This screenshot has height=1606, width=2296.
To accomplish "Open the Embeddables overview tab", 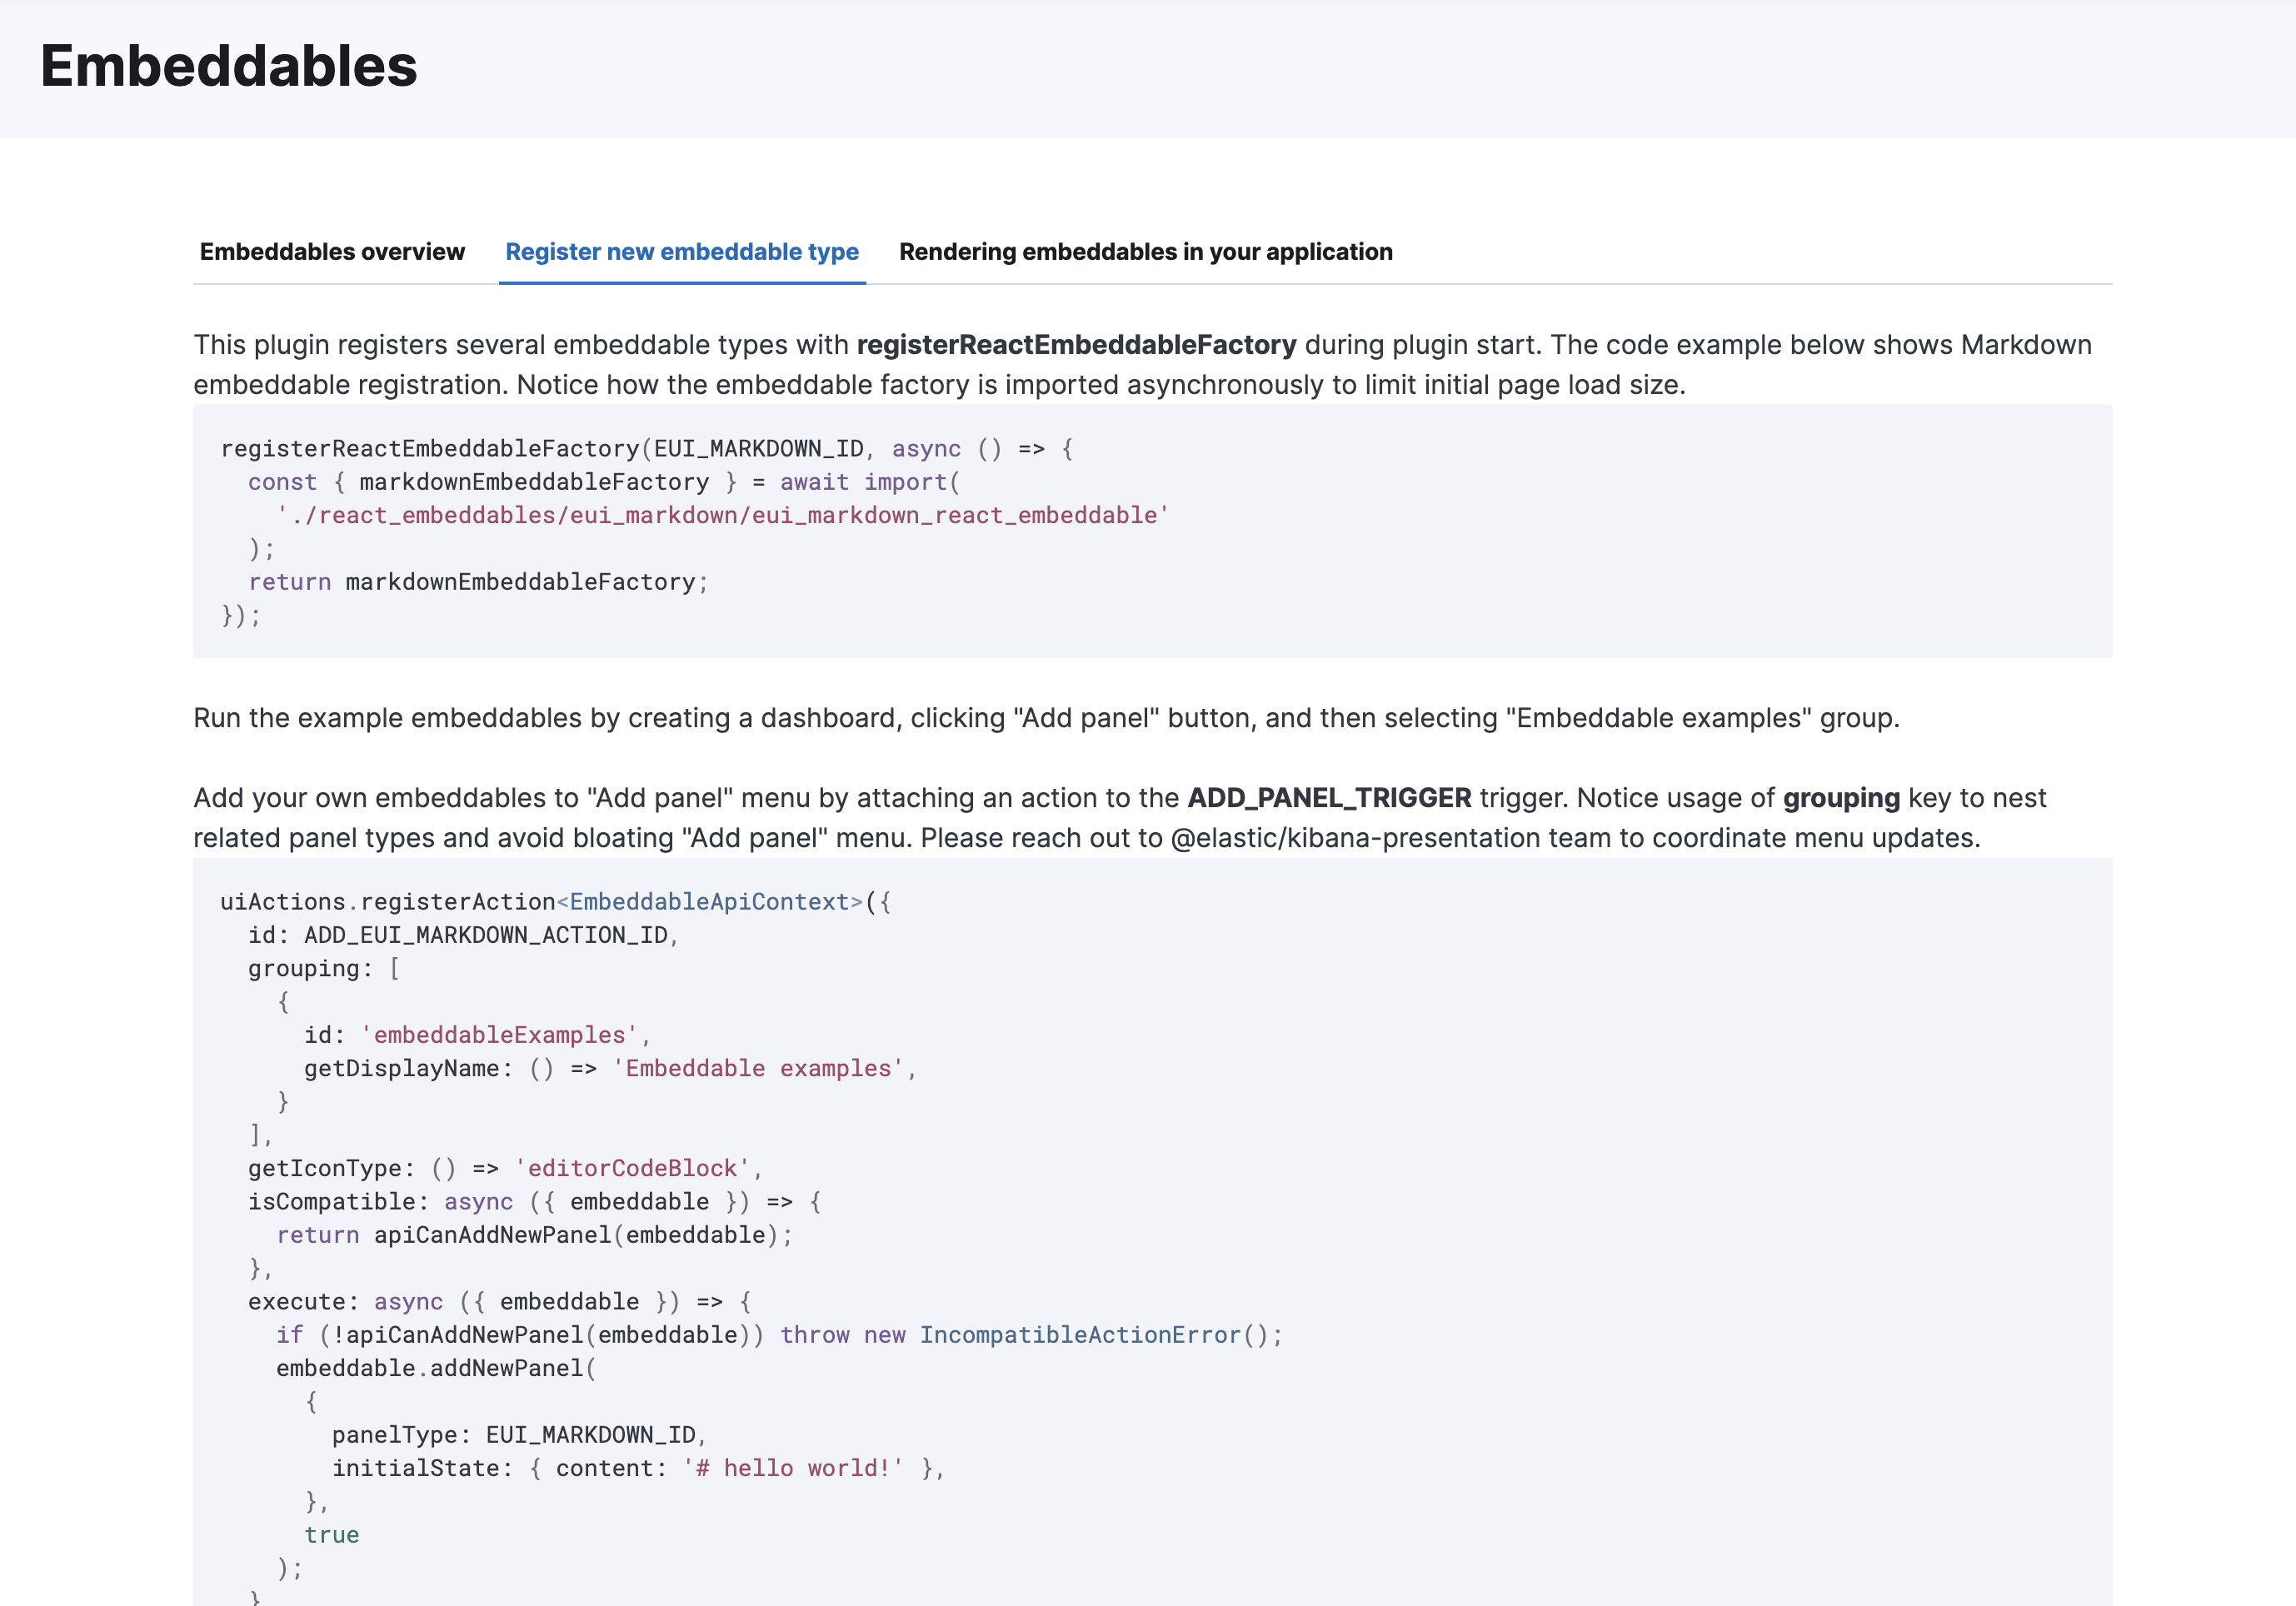I will [332, 252].
